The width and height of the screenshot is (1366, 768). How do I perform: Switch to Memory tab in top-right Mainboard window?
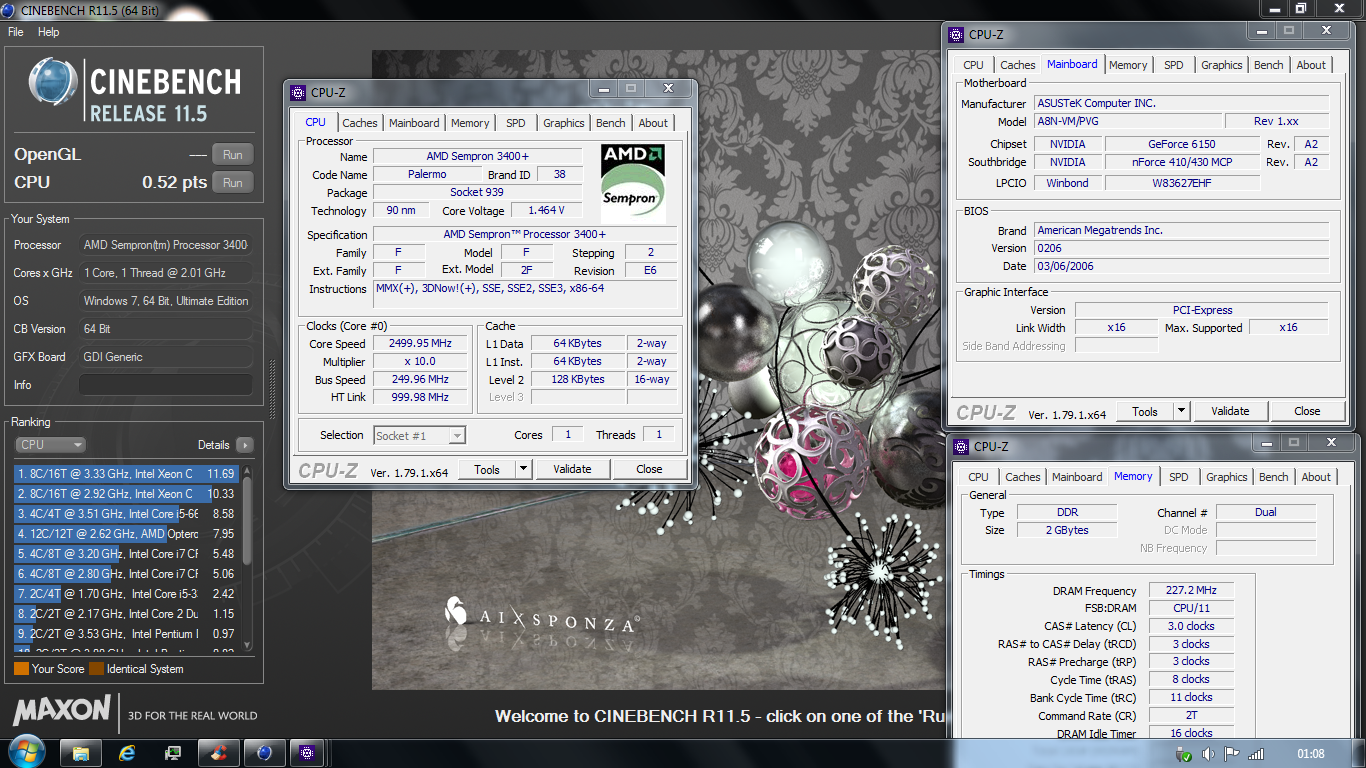pyautogui.click(x=1128, y=65)
